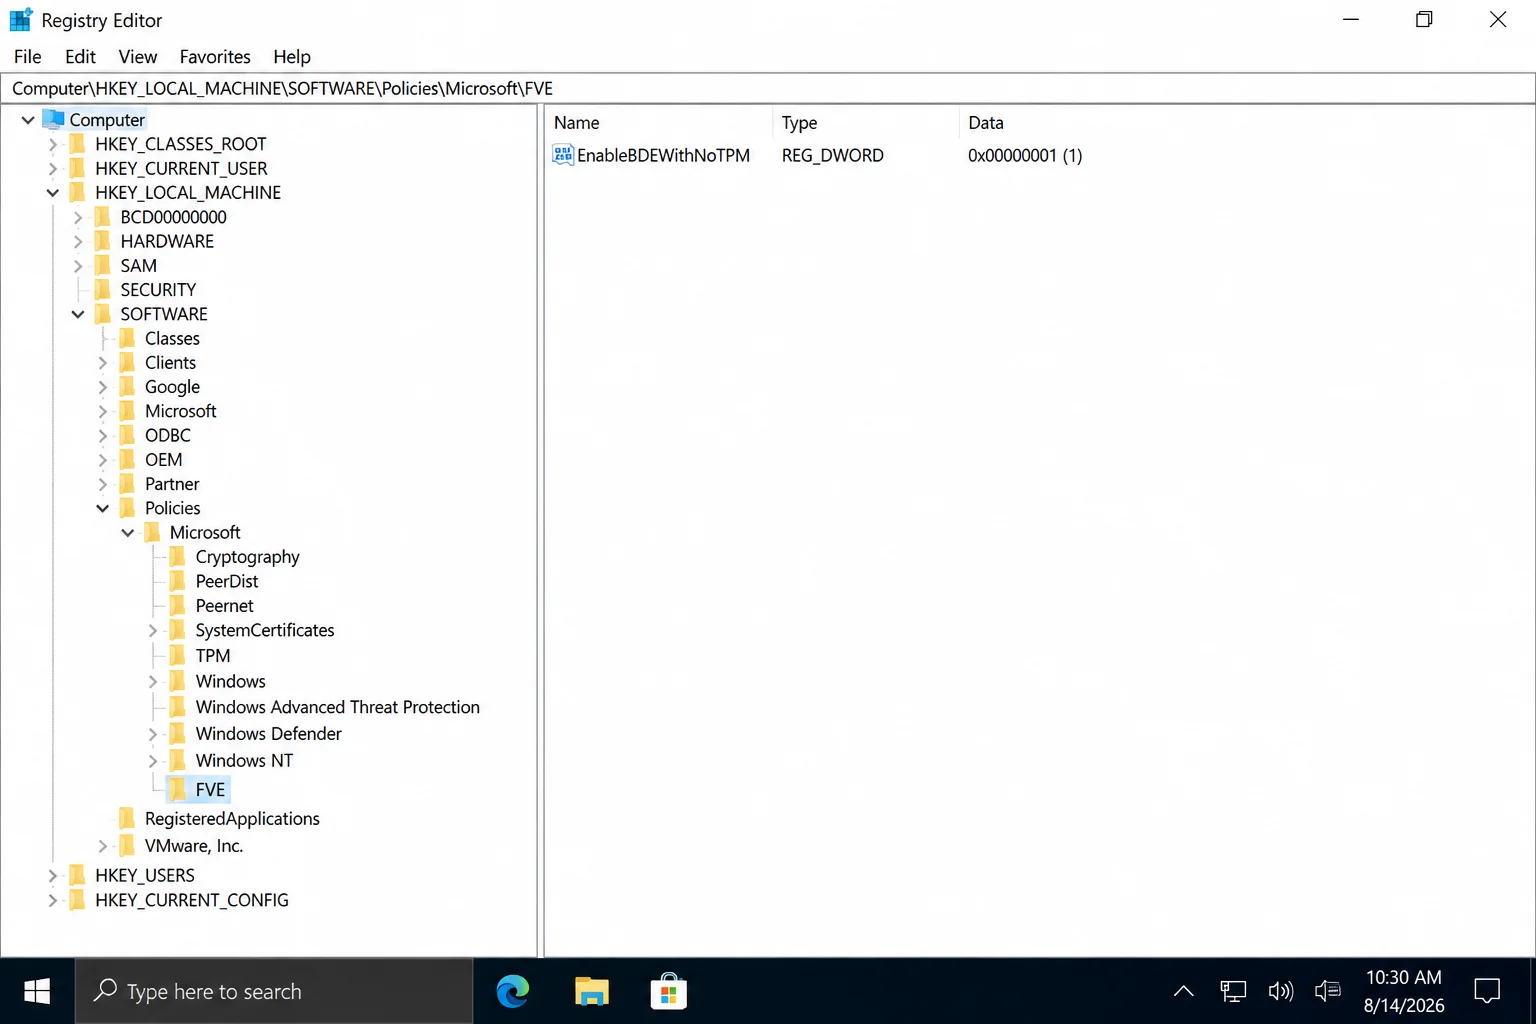
Task: Open the Favorites menu
Action: tap(215, 57)
